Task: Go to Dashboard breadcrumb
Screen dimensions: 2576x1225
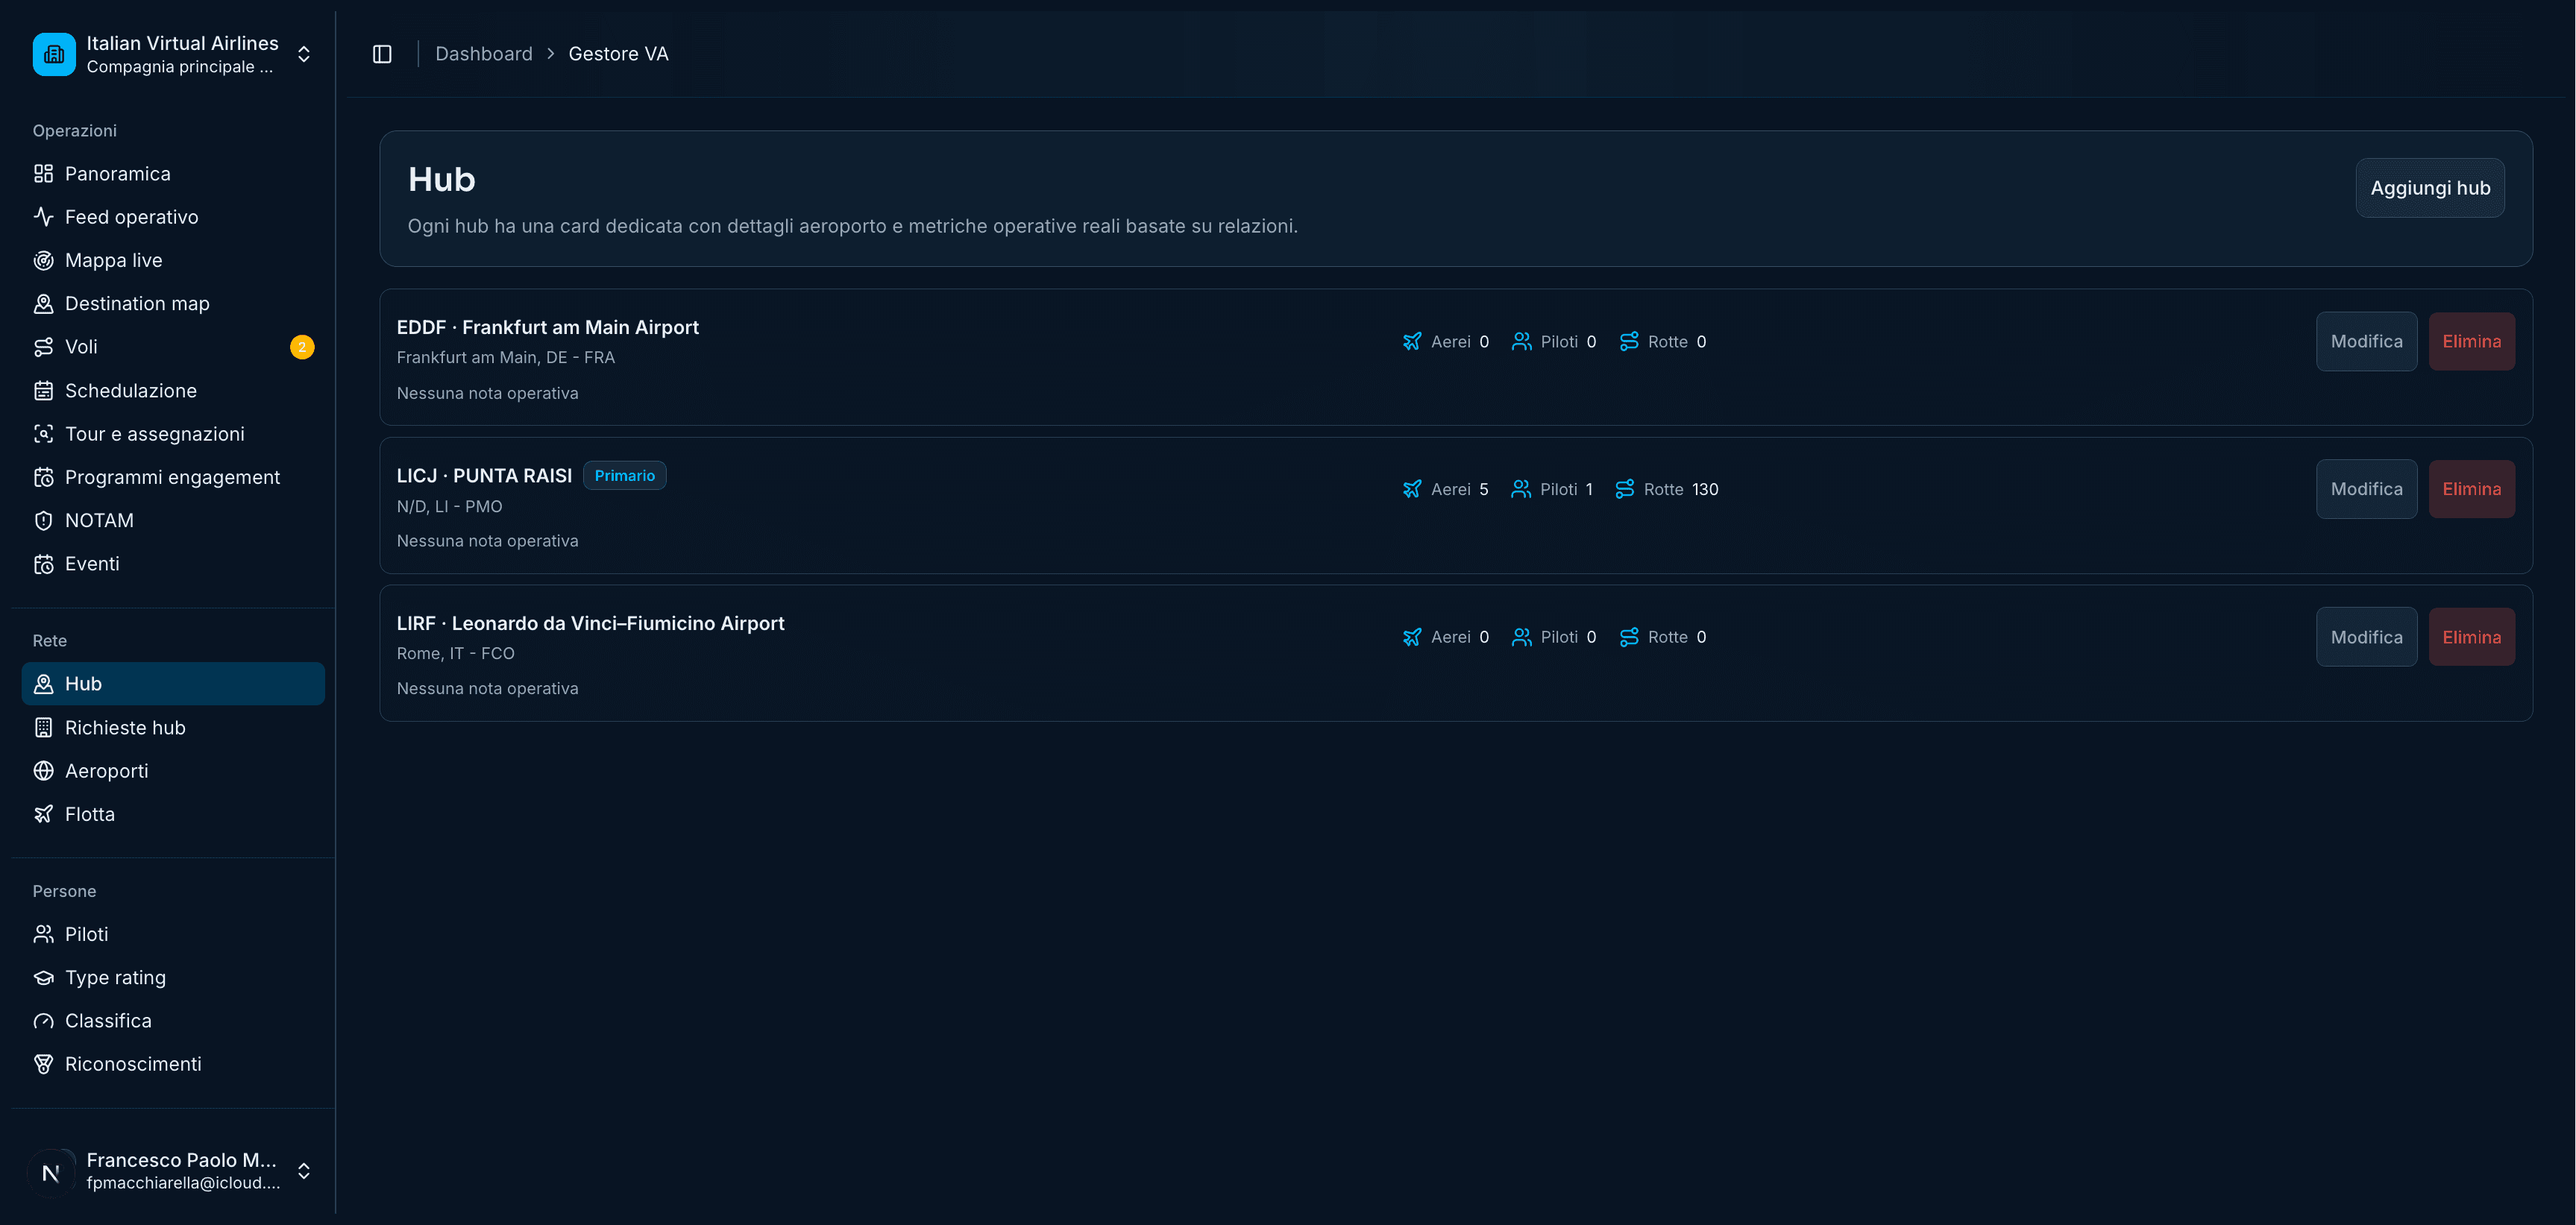Action: click(484, 54)
